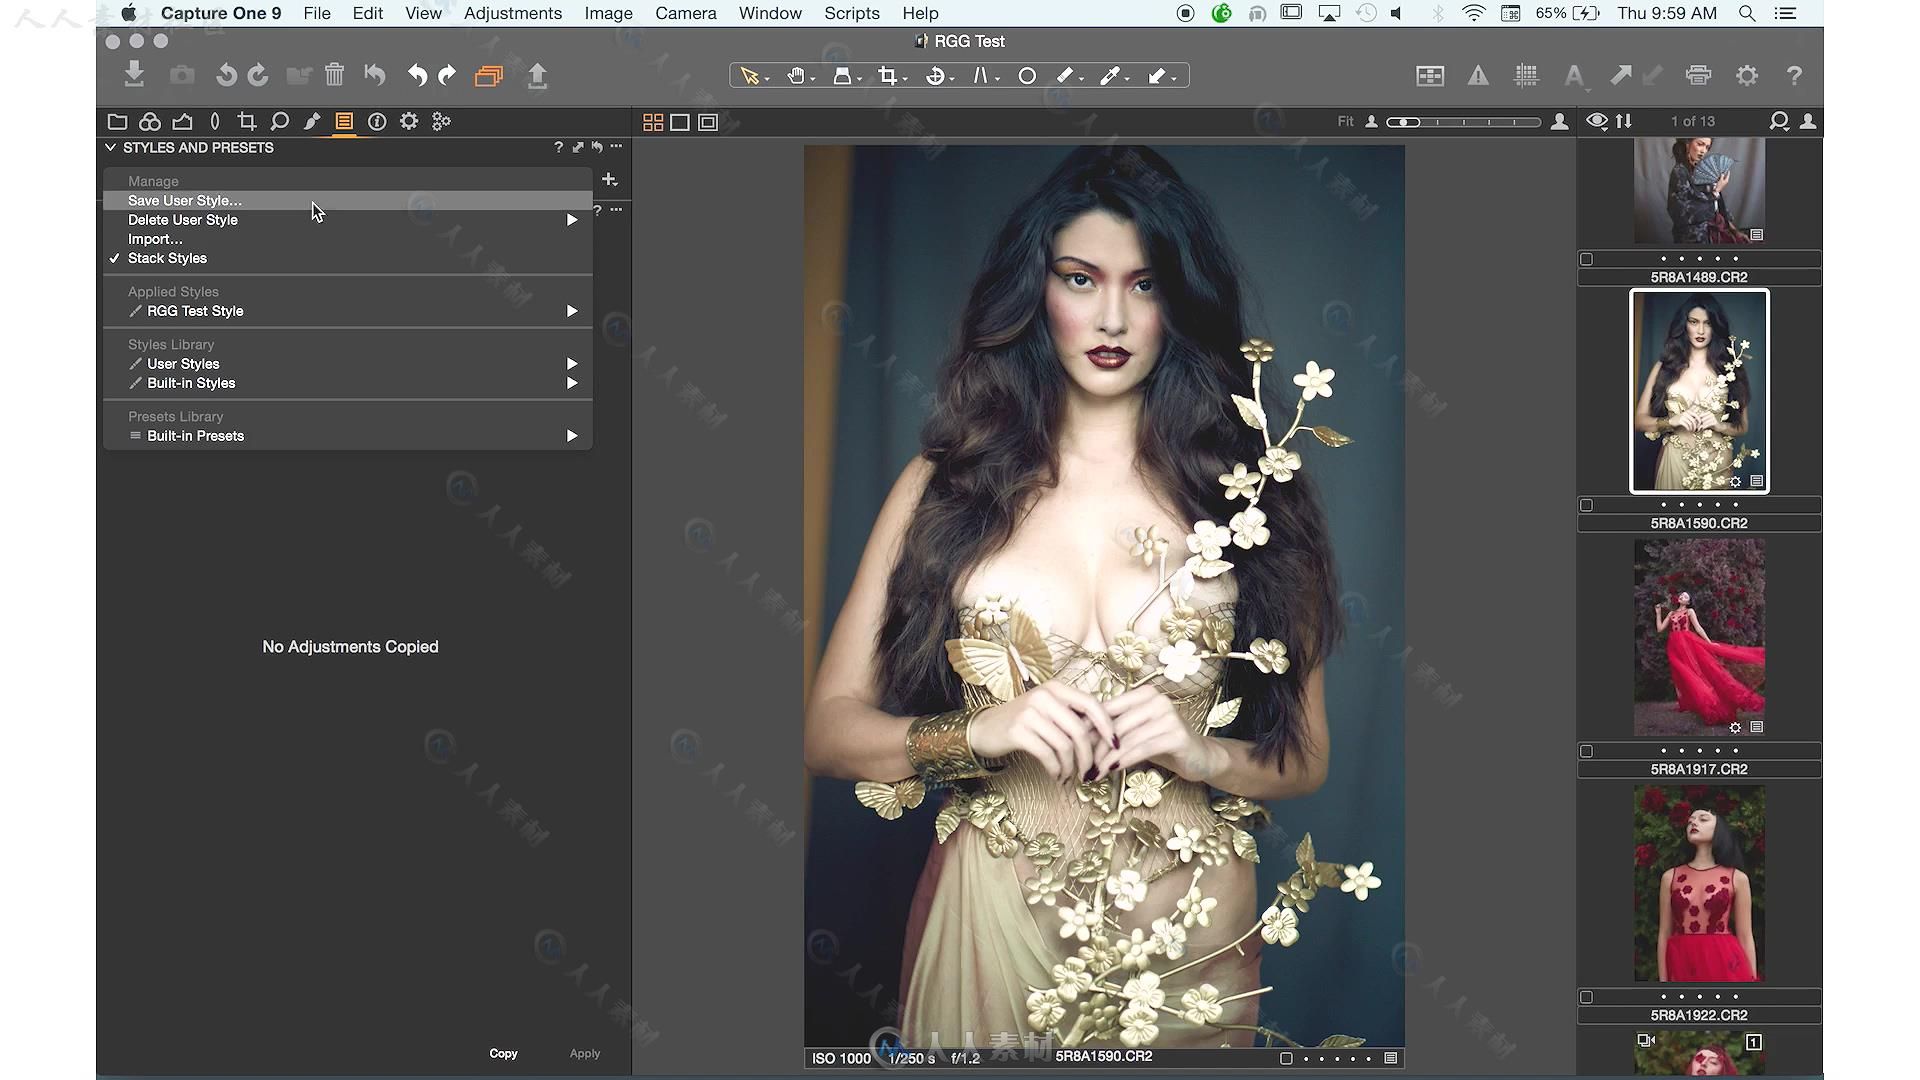Toggle Stack Styles option
The width and height of the screenshot is (1920, 1080).
[167, 258]
